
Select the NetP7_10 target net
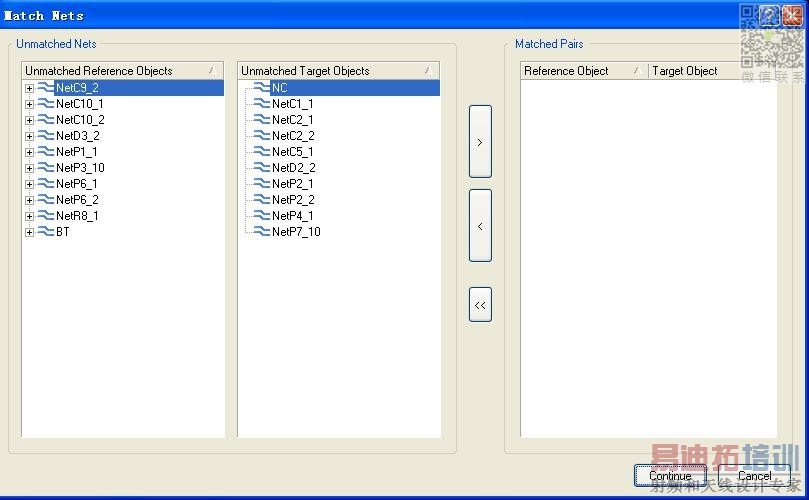296,232
